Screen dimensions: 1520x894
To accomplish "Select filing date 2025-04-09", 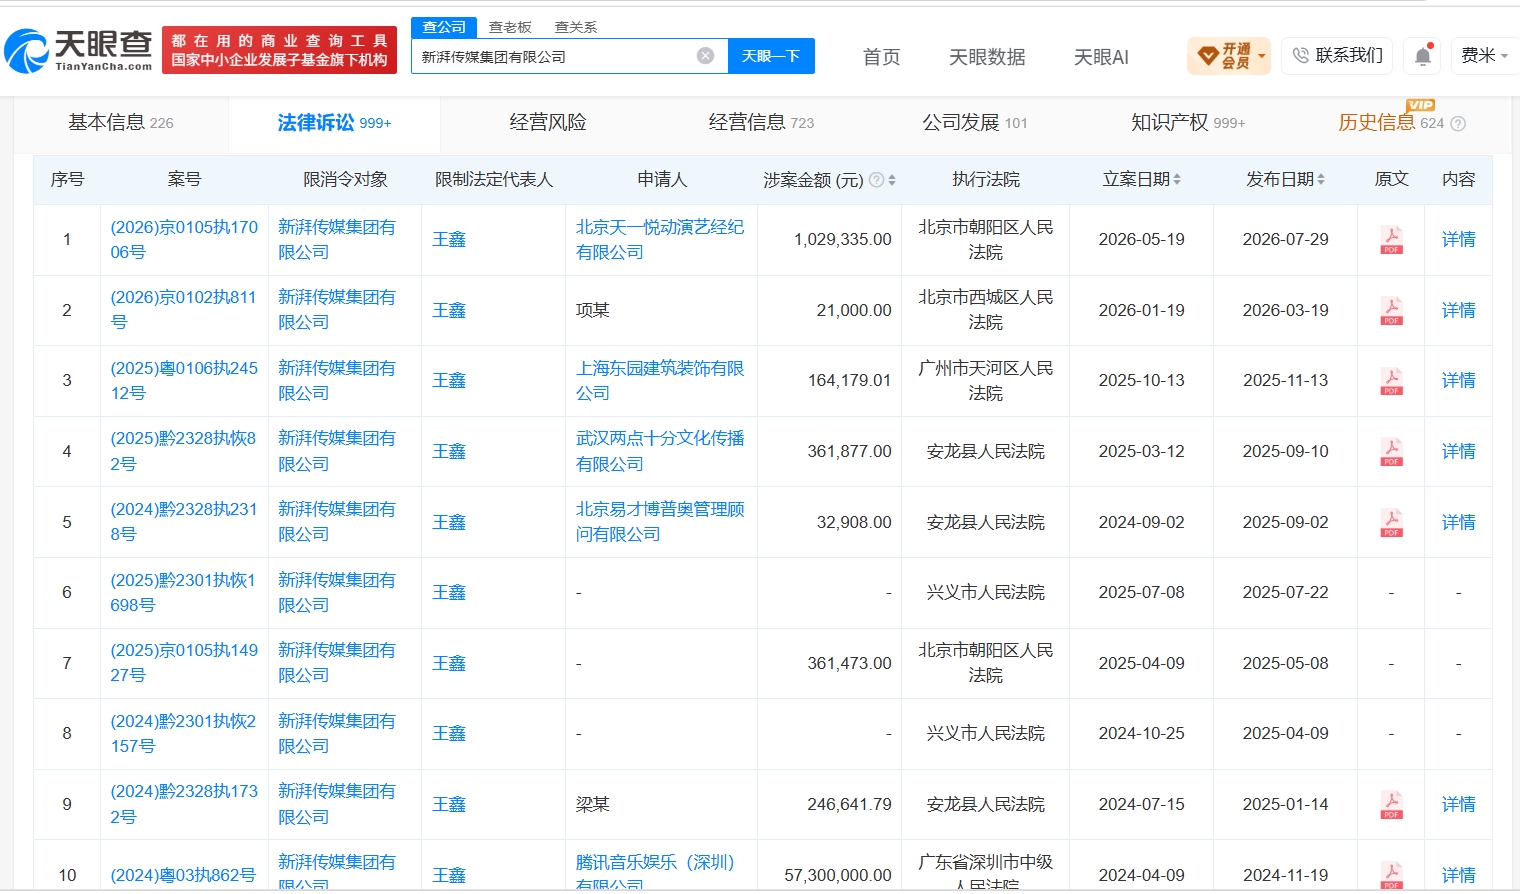I will 1141,663.
